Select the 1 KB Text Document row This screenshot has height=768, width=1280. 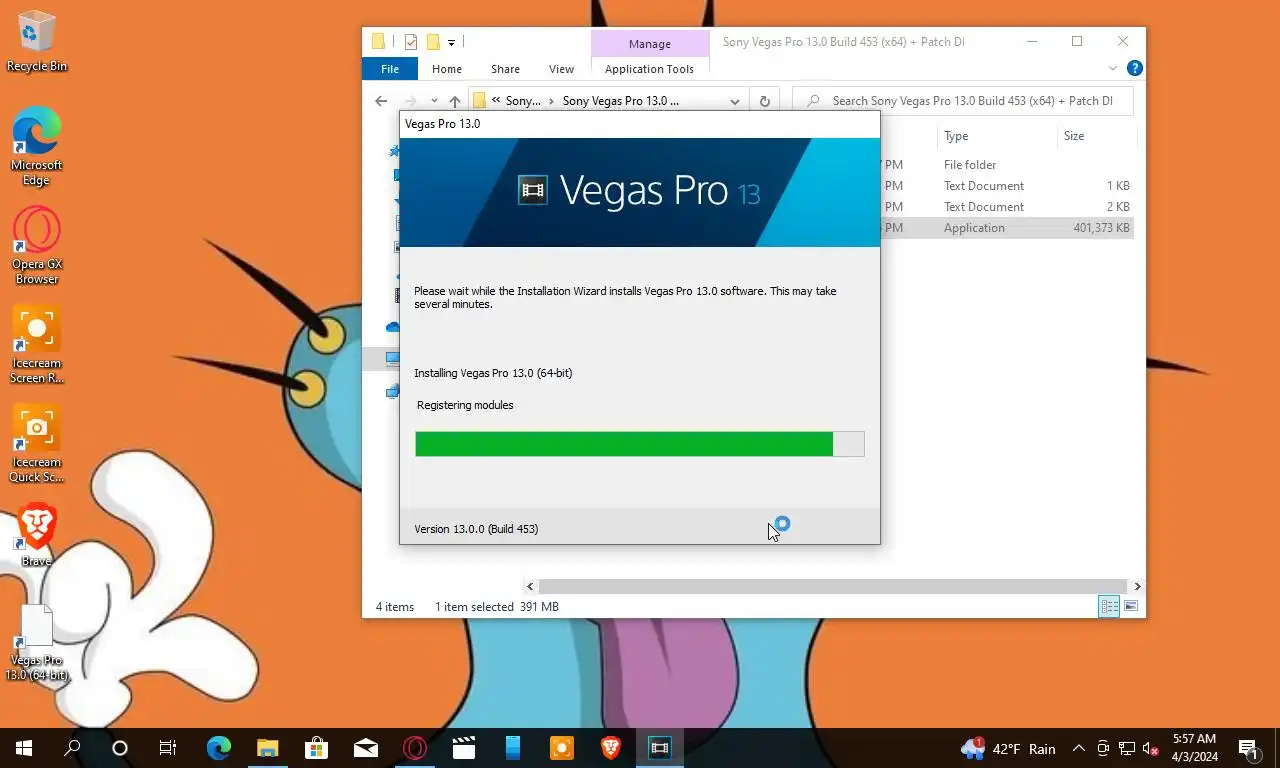1008,186
